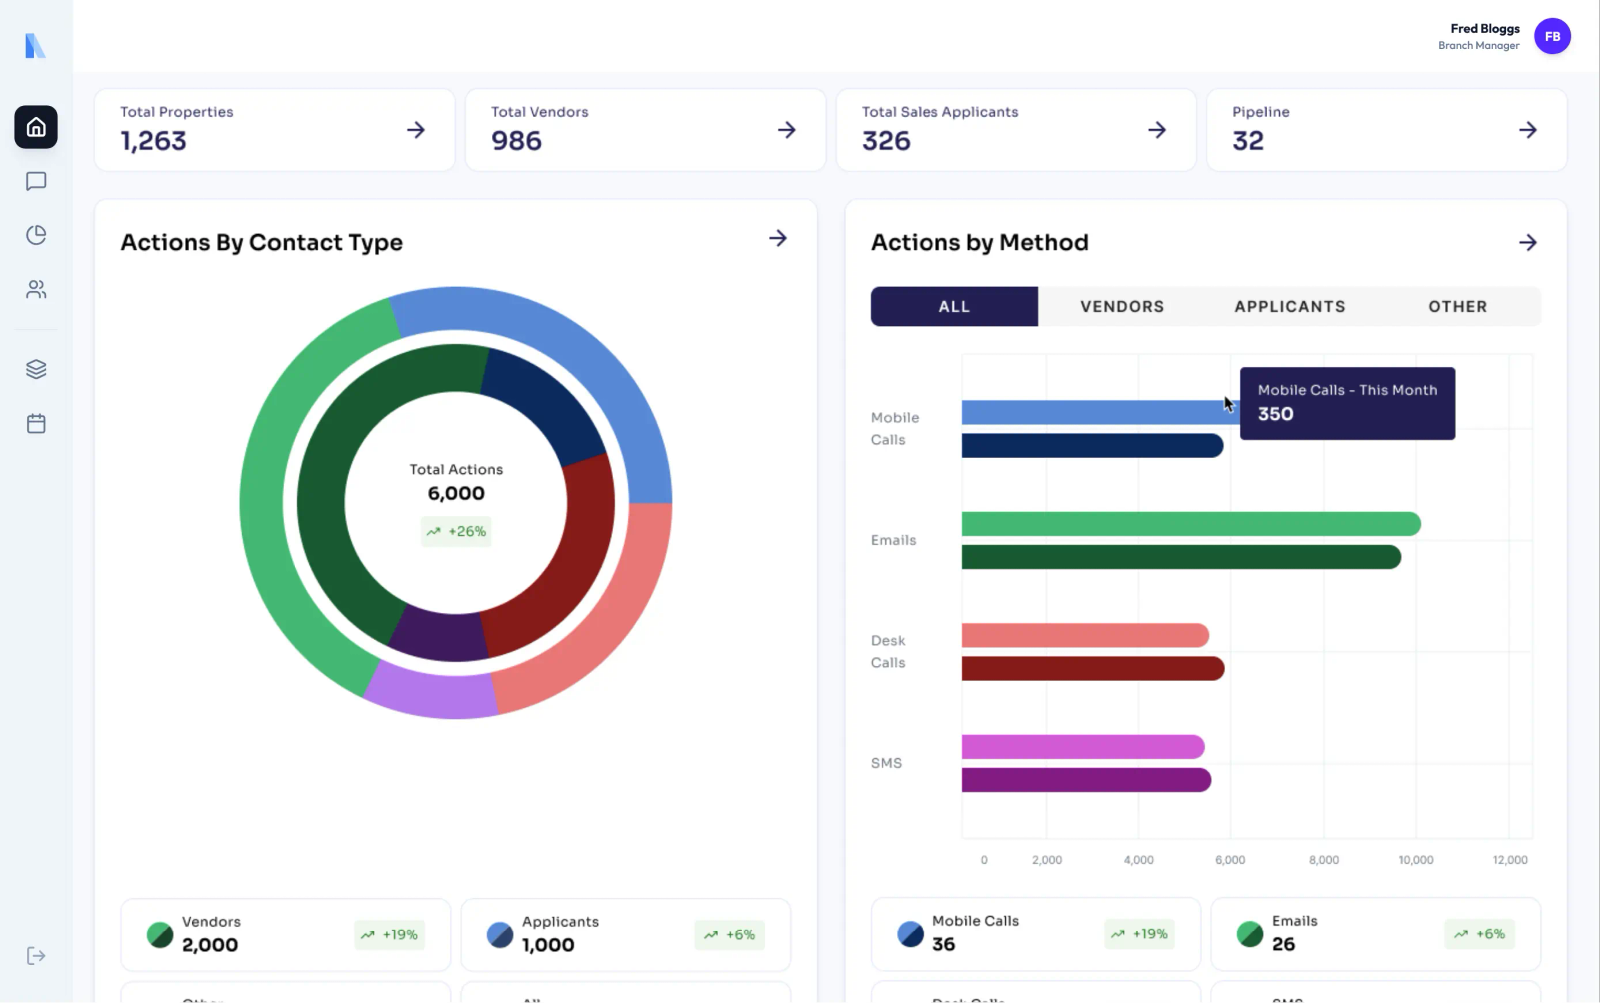Switch to the APPLICANTS tab

[1290, 307]
